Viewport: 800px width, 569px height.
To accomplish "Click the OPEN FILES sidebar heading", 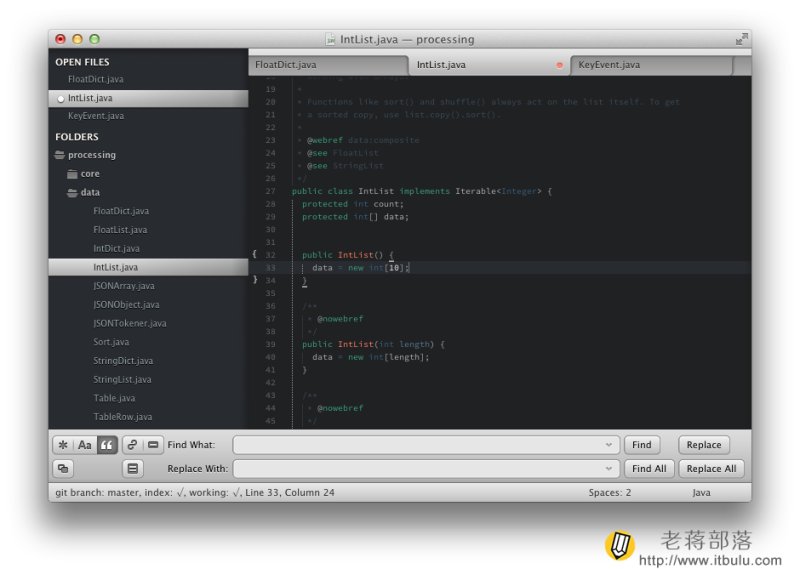I will [82, 62].
